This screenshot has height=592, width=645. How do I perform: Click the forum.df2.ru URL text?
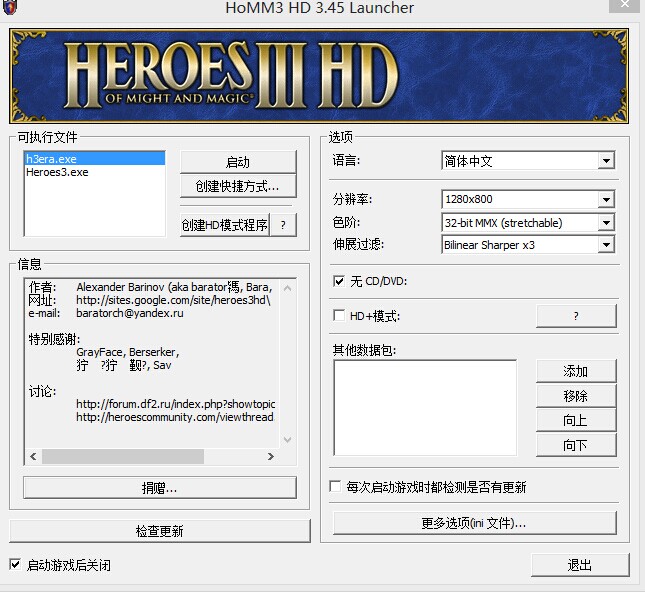tap(176, 404)
